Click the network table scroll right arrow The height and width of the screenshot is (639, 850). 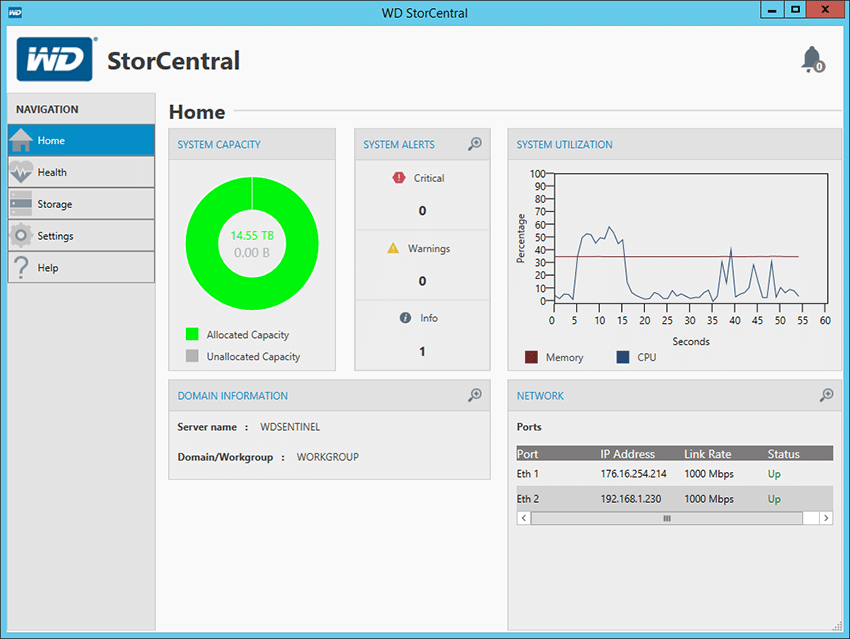click(x=826, y=518)
